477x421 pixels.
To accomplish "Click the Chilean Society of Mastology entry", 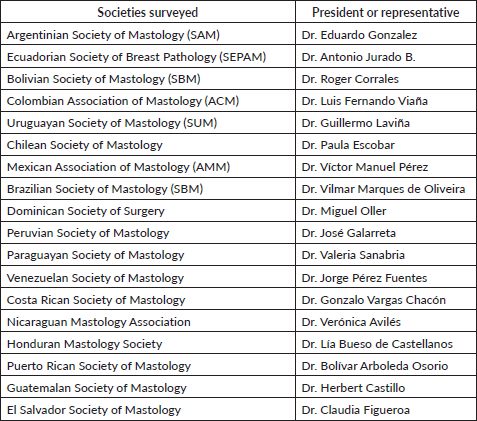I will [85, 145].
